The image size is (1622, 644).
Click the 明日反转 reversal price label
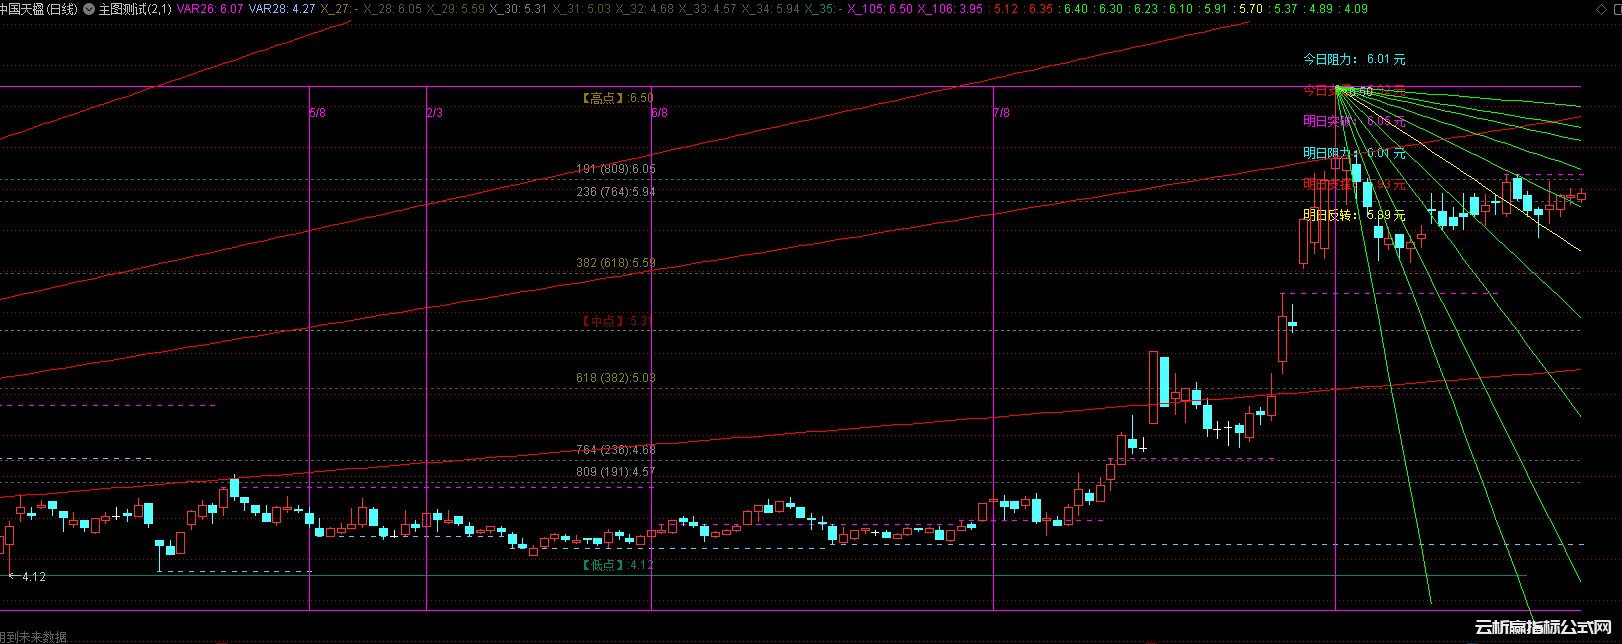pos(1353,215)
